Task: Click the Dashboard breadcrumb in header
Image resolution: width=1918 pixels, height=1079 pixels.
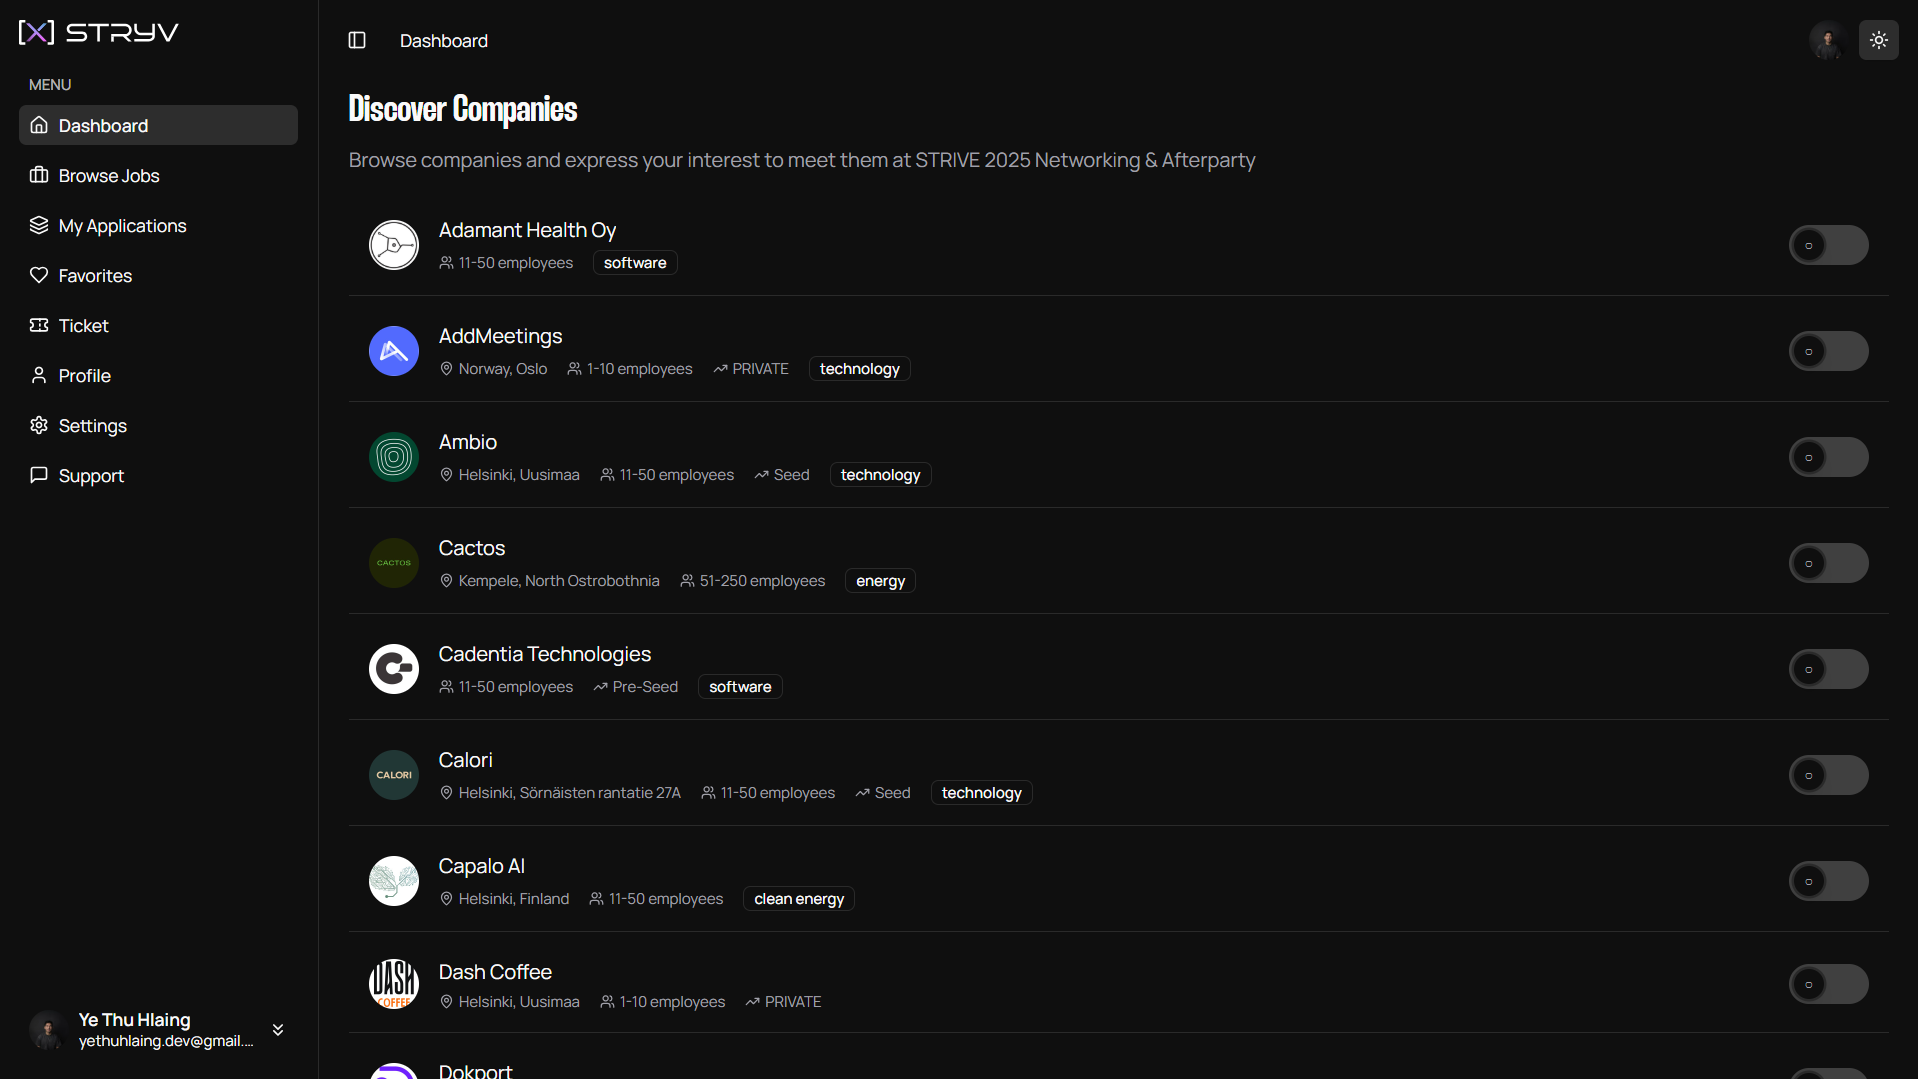Action: click(x=444, y=41)
